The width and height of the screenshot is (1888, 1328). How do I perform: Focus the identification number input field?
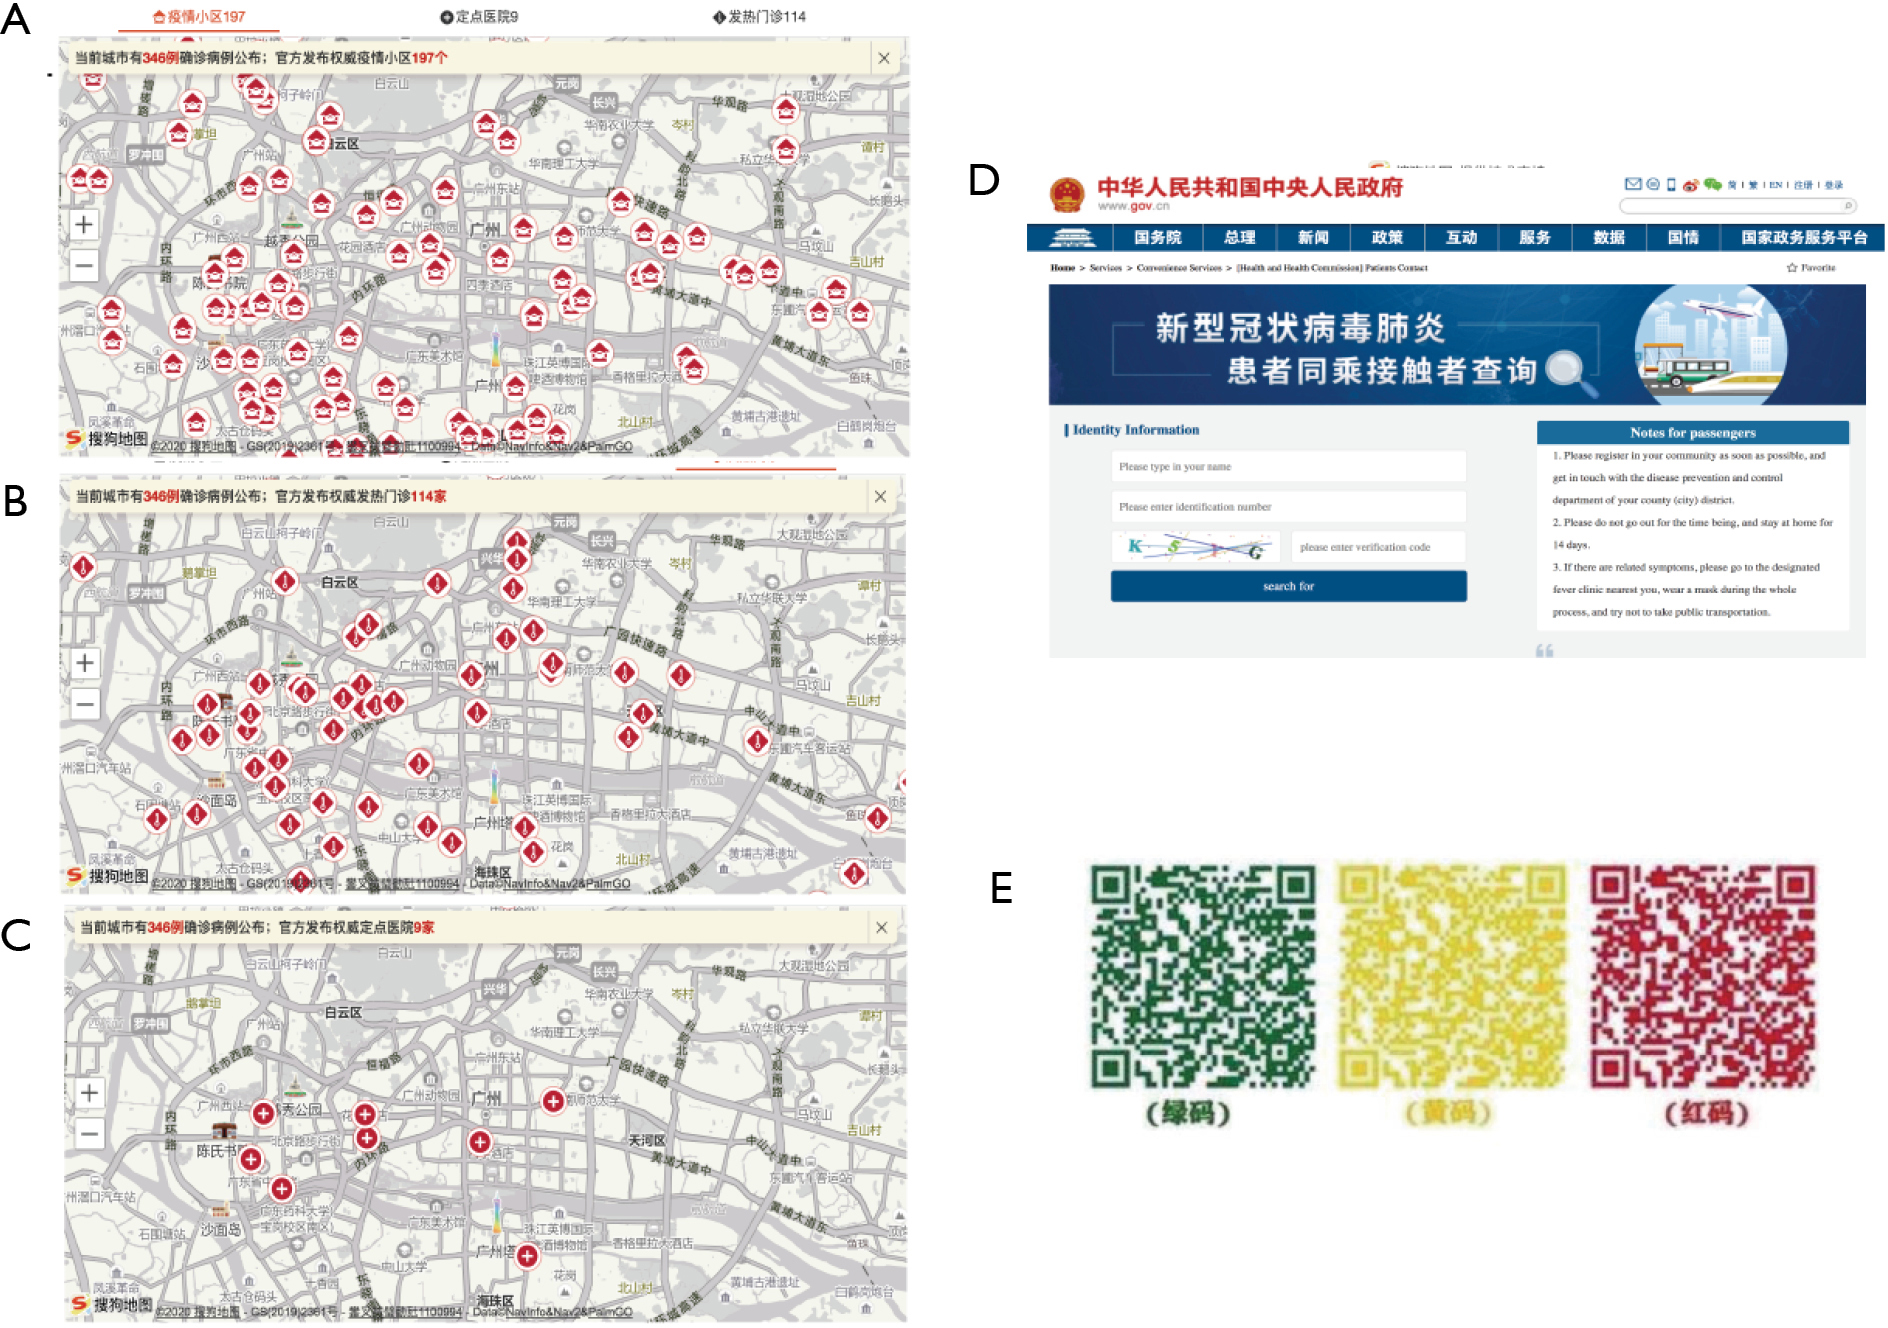click(x=1288, y=507)
